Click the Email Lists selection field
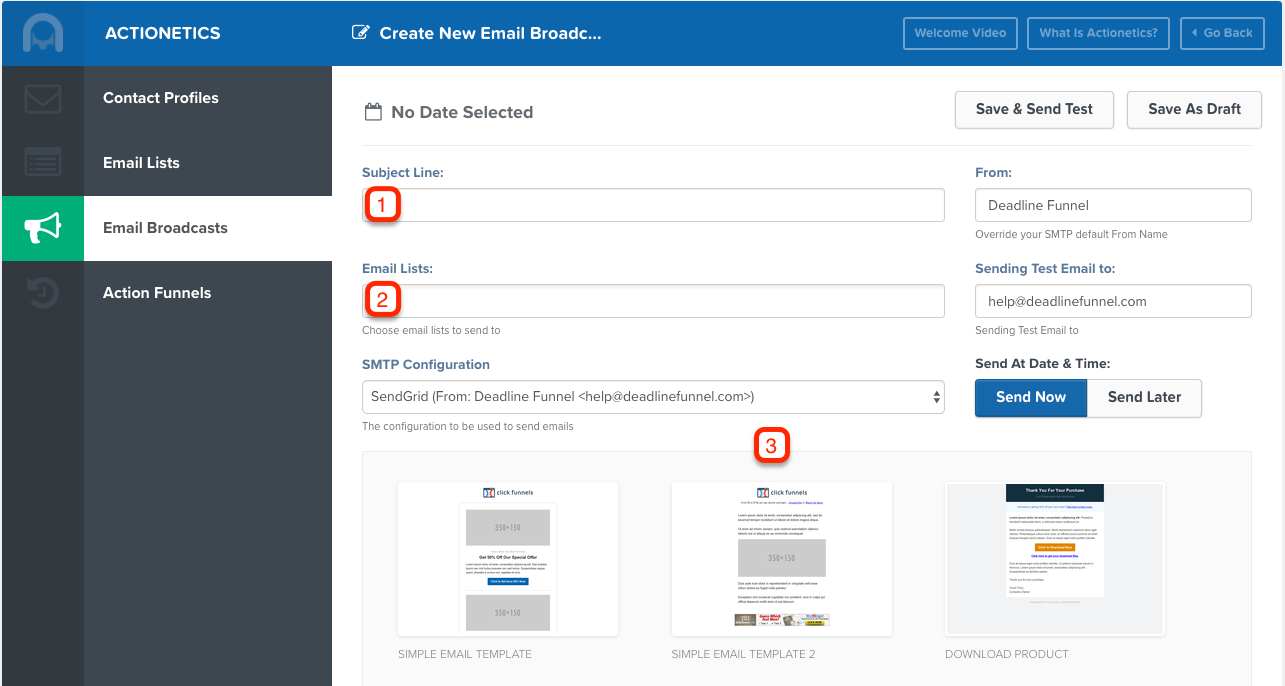The height and width of the screenshot is (686, 1285). click(x=653, y=301)
